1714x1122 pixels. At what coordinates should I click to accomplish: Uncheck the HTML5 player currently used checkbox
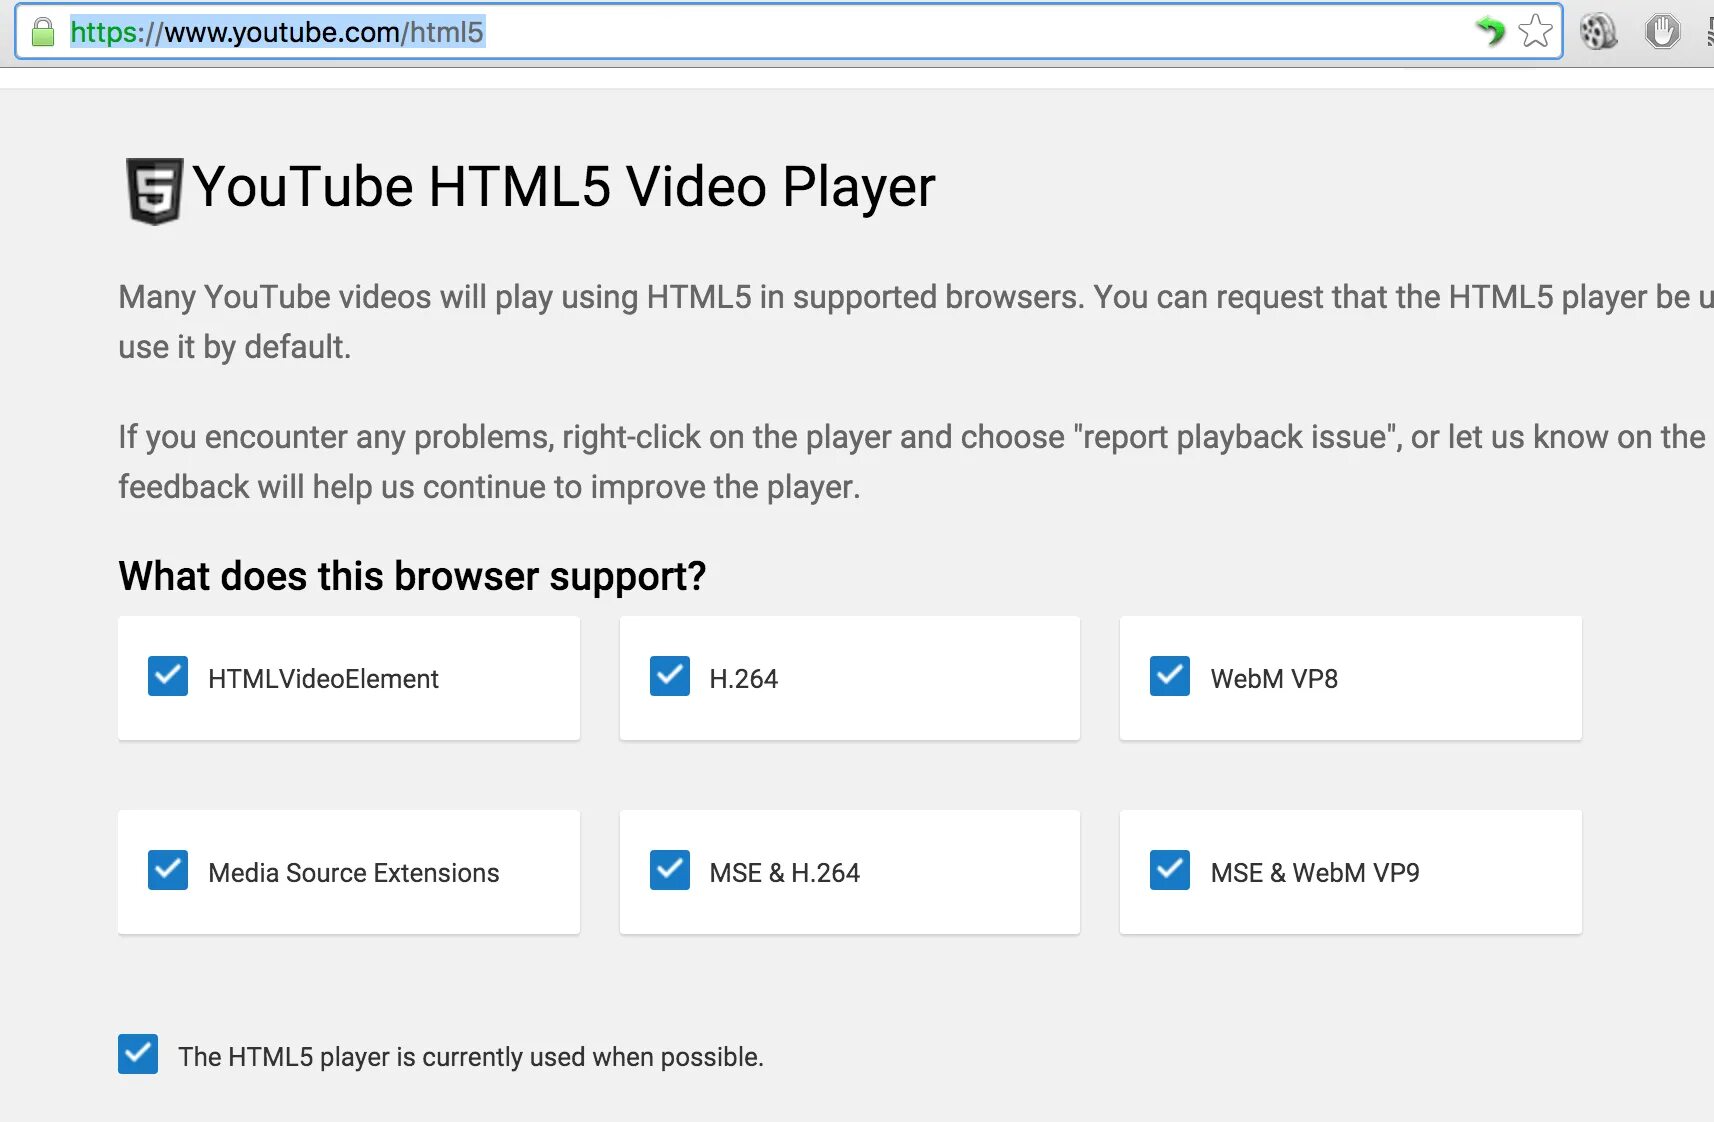(138, 1054)
